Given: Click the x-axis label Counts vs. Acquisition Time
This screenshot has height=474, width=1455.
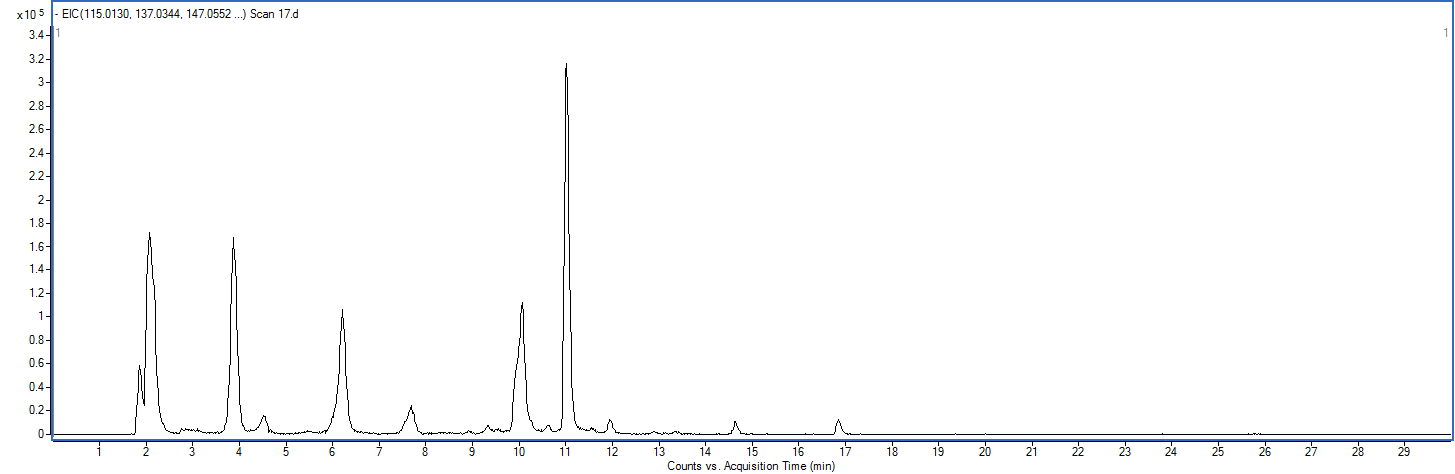Looking at the screenshot, I should coord(750,466).
